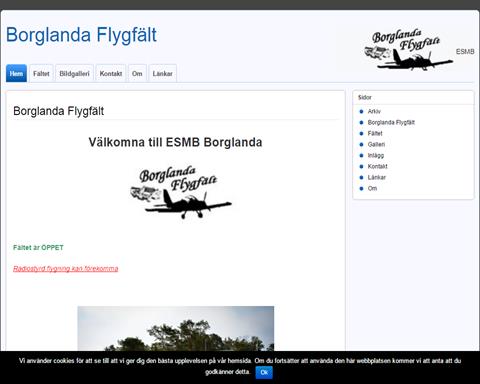480x384 pixels.
Task: Open Länkar in the Sidor list
Action: tap(377, 177)
